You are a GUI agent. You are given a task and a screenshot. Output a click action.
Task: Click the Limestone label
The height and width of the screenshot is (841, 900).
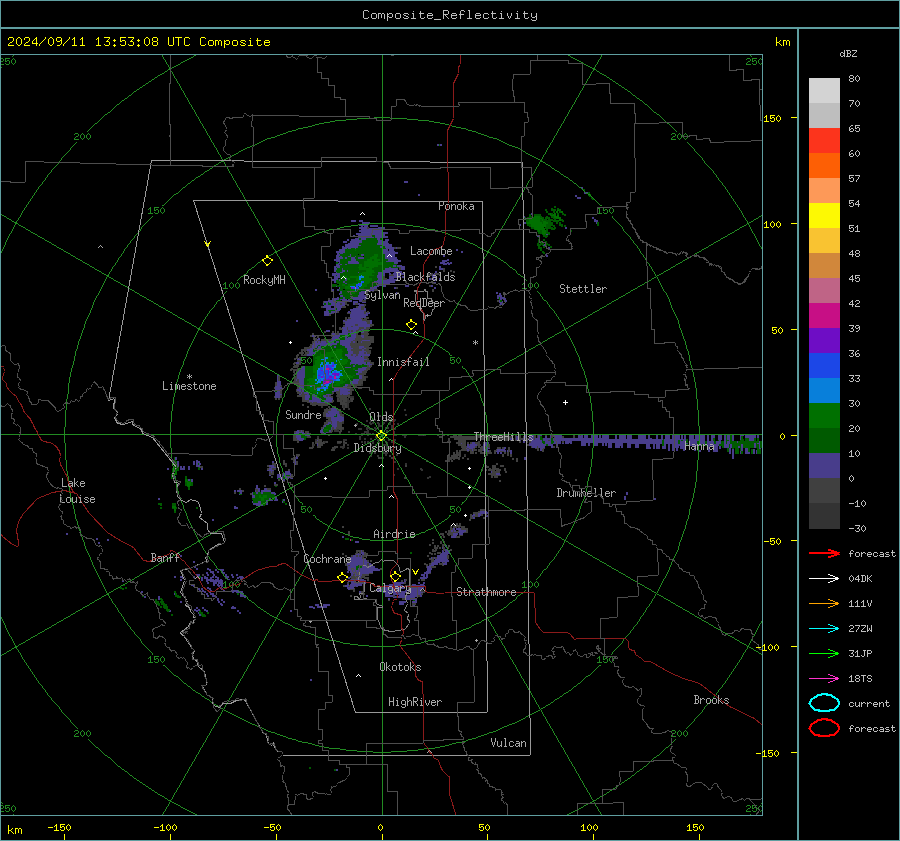click(x=189, y=386)
